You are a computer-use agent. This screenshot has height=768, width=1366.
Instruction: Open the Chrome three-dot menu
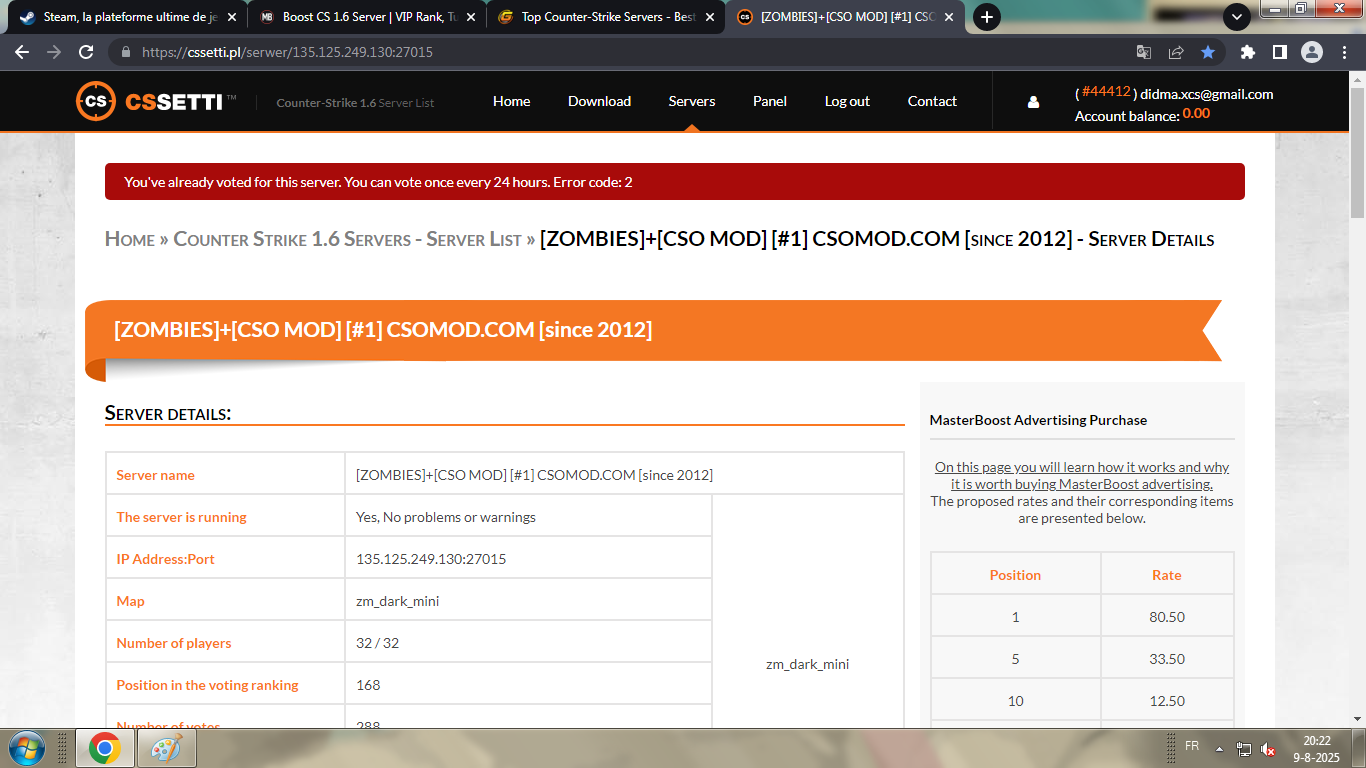coord(1342,52)
